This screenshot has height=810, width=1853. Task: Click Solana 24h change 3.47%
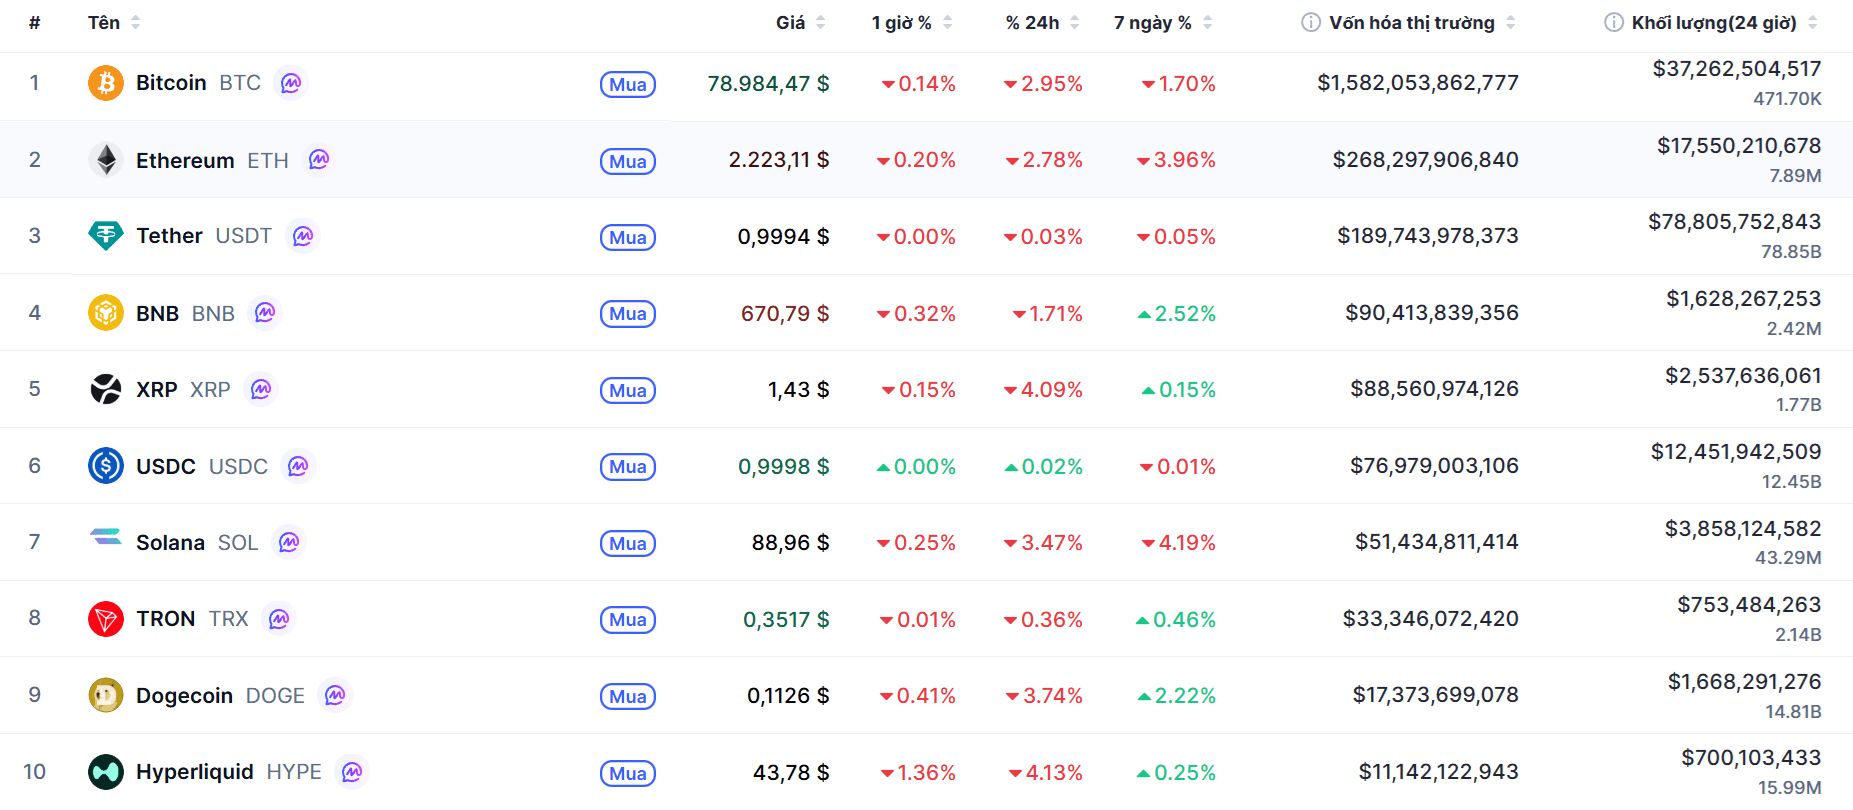pyautogui.click(x=1043, y=542)
